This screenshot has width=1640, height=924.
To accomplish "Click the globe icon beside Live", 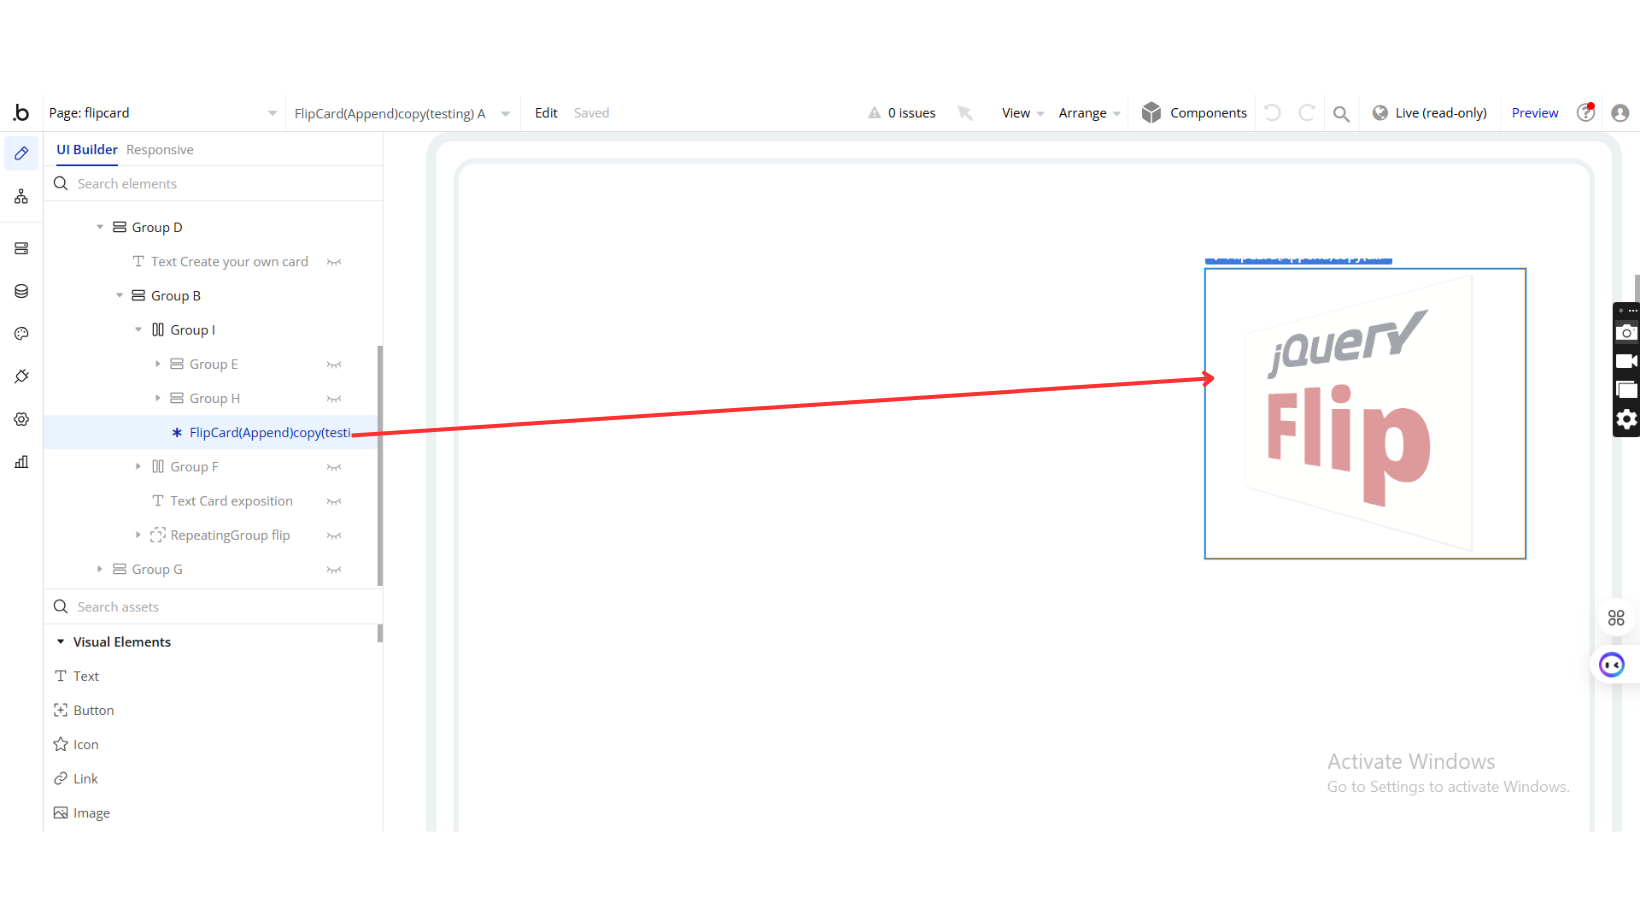I will [x=1380, y=113].
